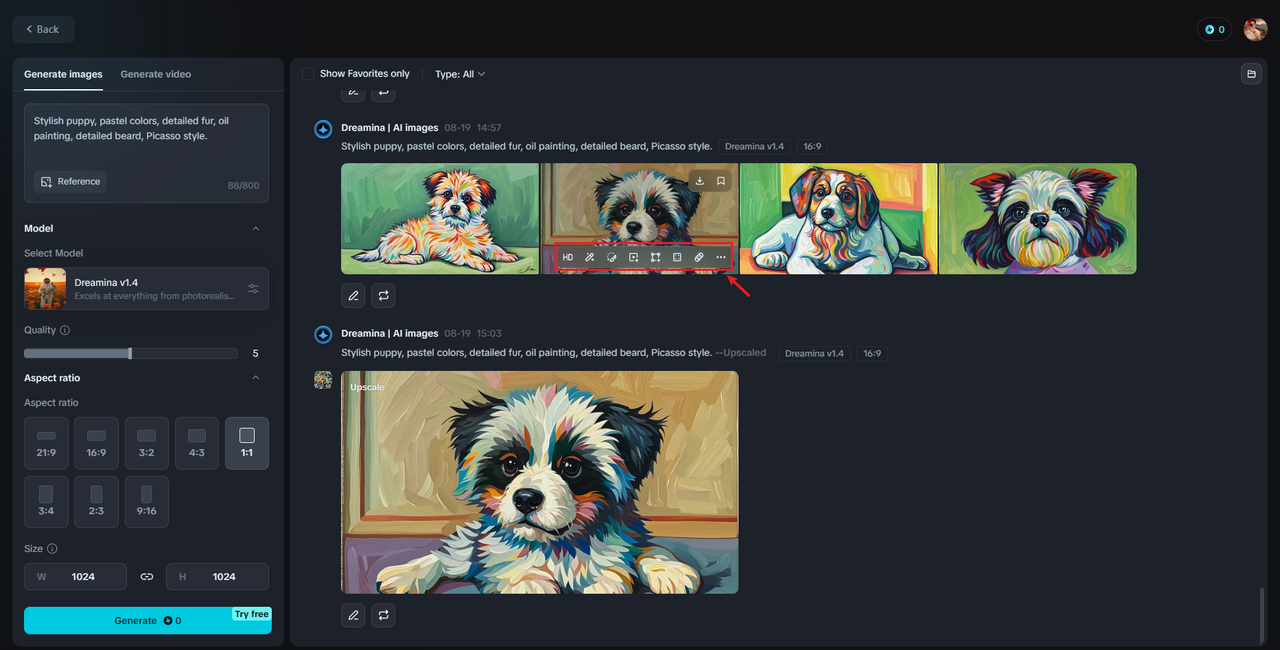The width and height of the screenshot is (1280, 650).
Task: Open the Type: All filter dropdown
Action: (460, 74)
